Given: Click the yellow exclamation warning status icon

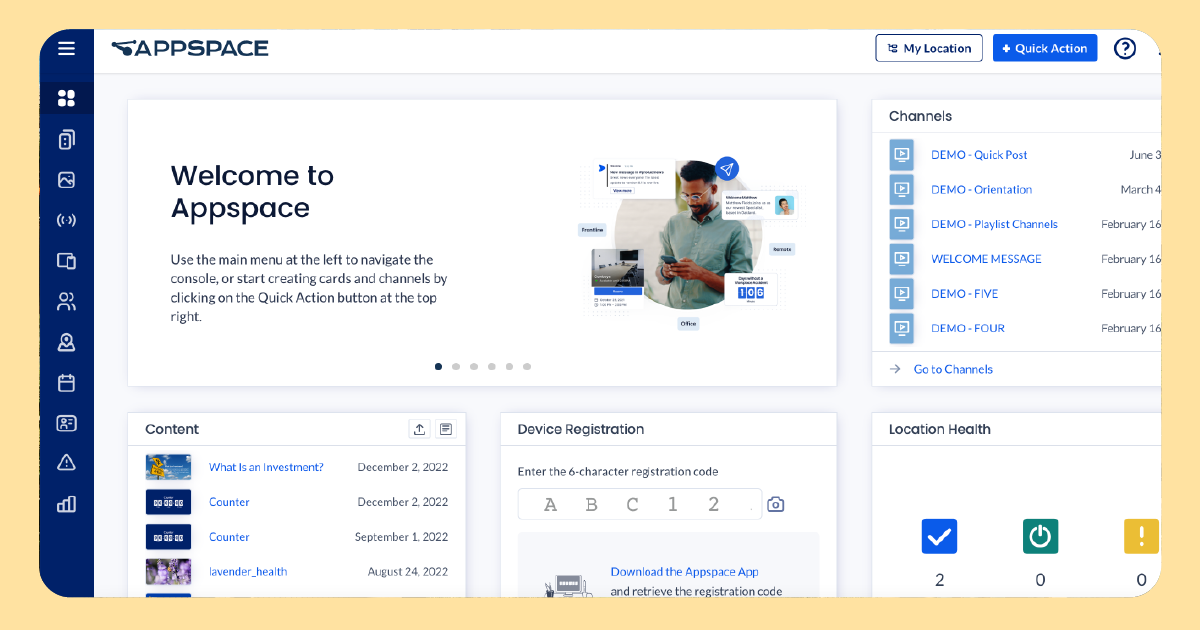Looking at the screenshot, I should pyautogui.click(x=1141, y=536).
